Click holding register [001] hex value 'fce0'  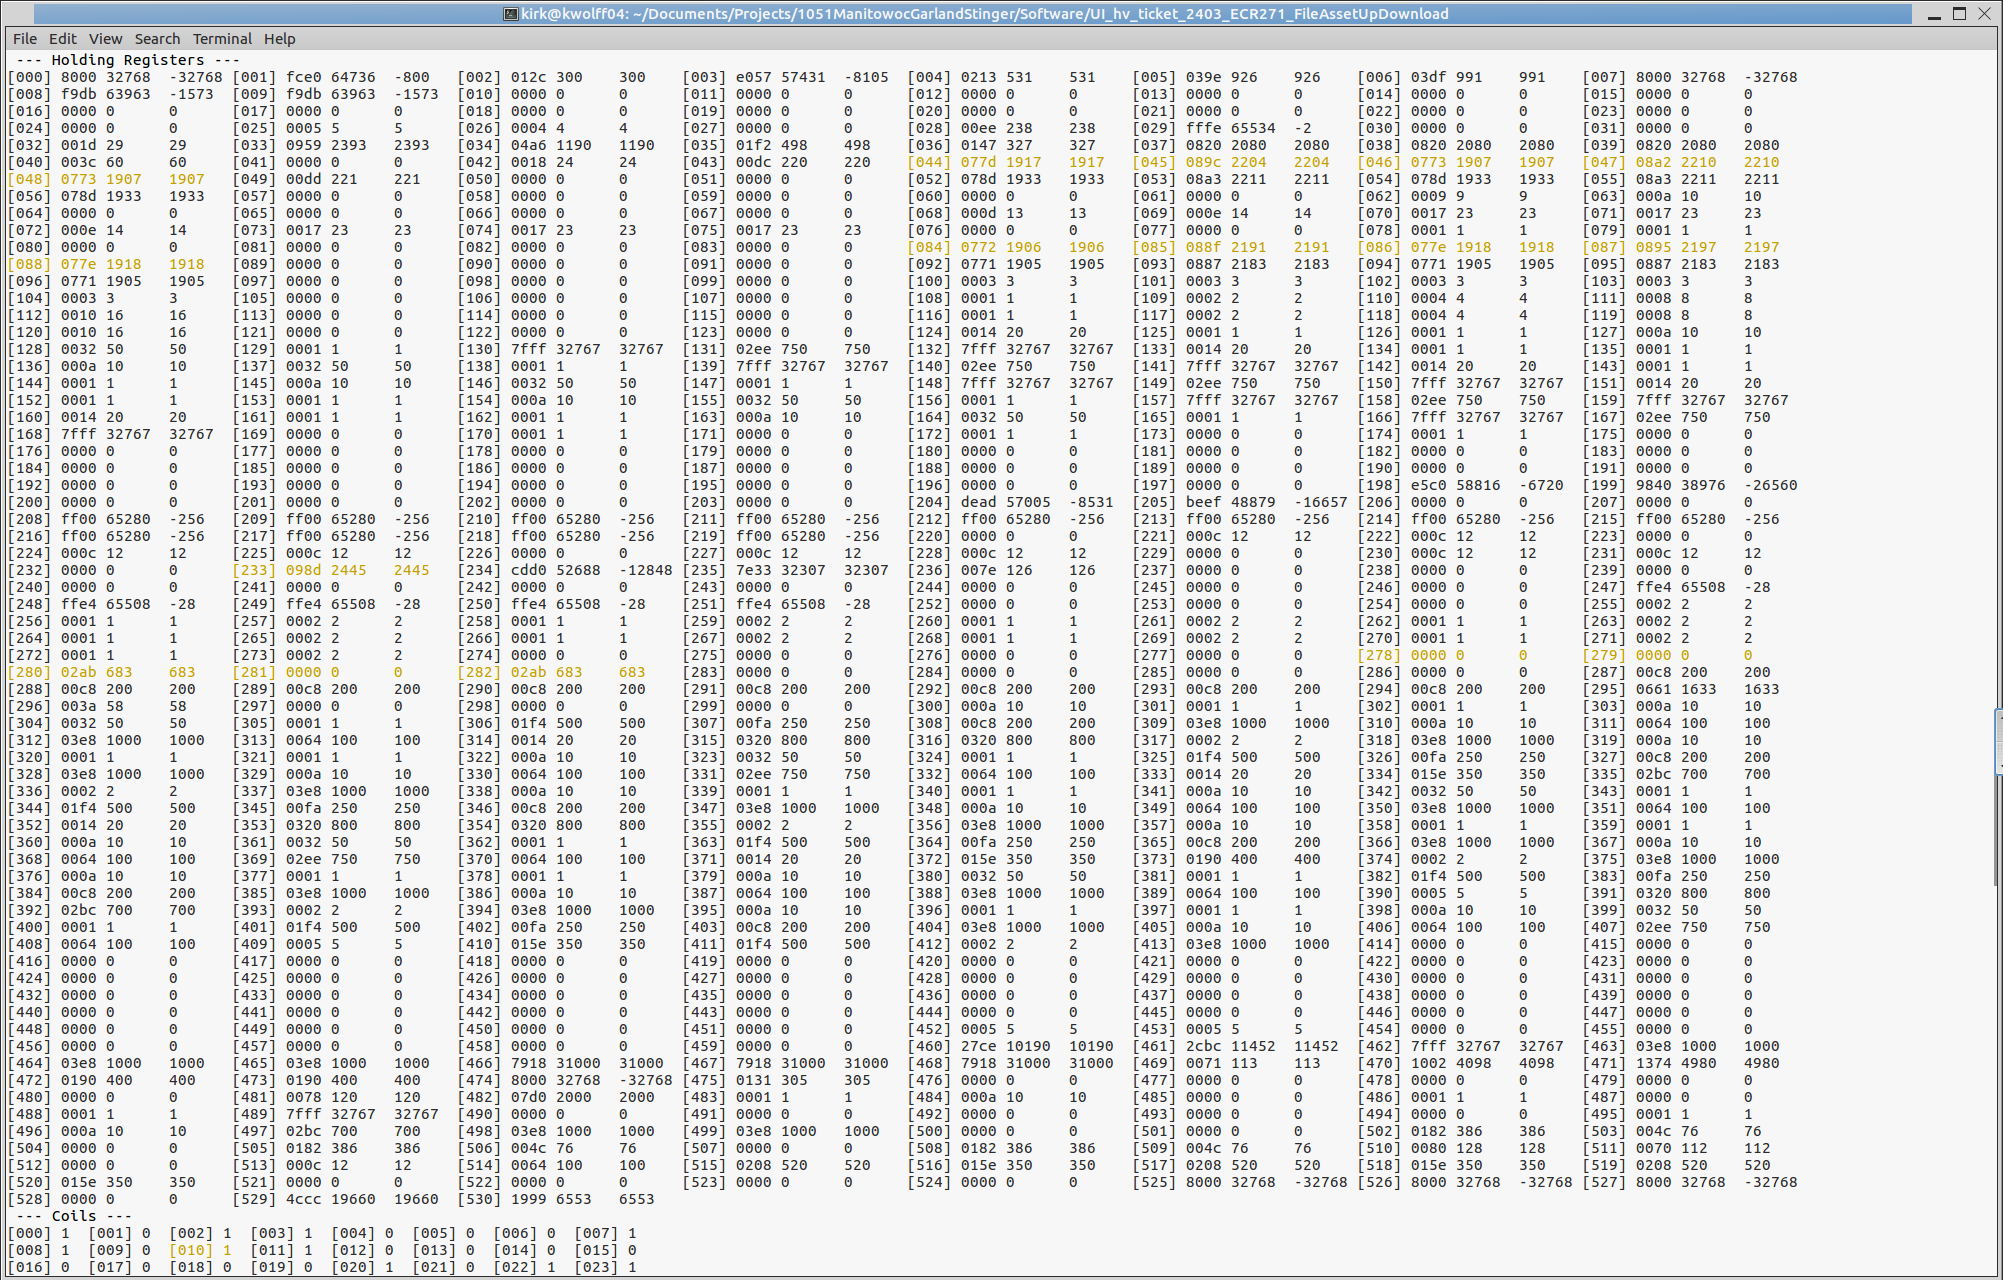[304, 77]
